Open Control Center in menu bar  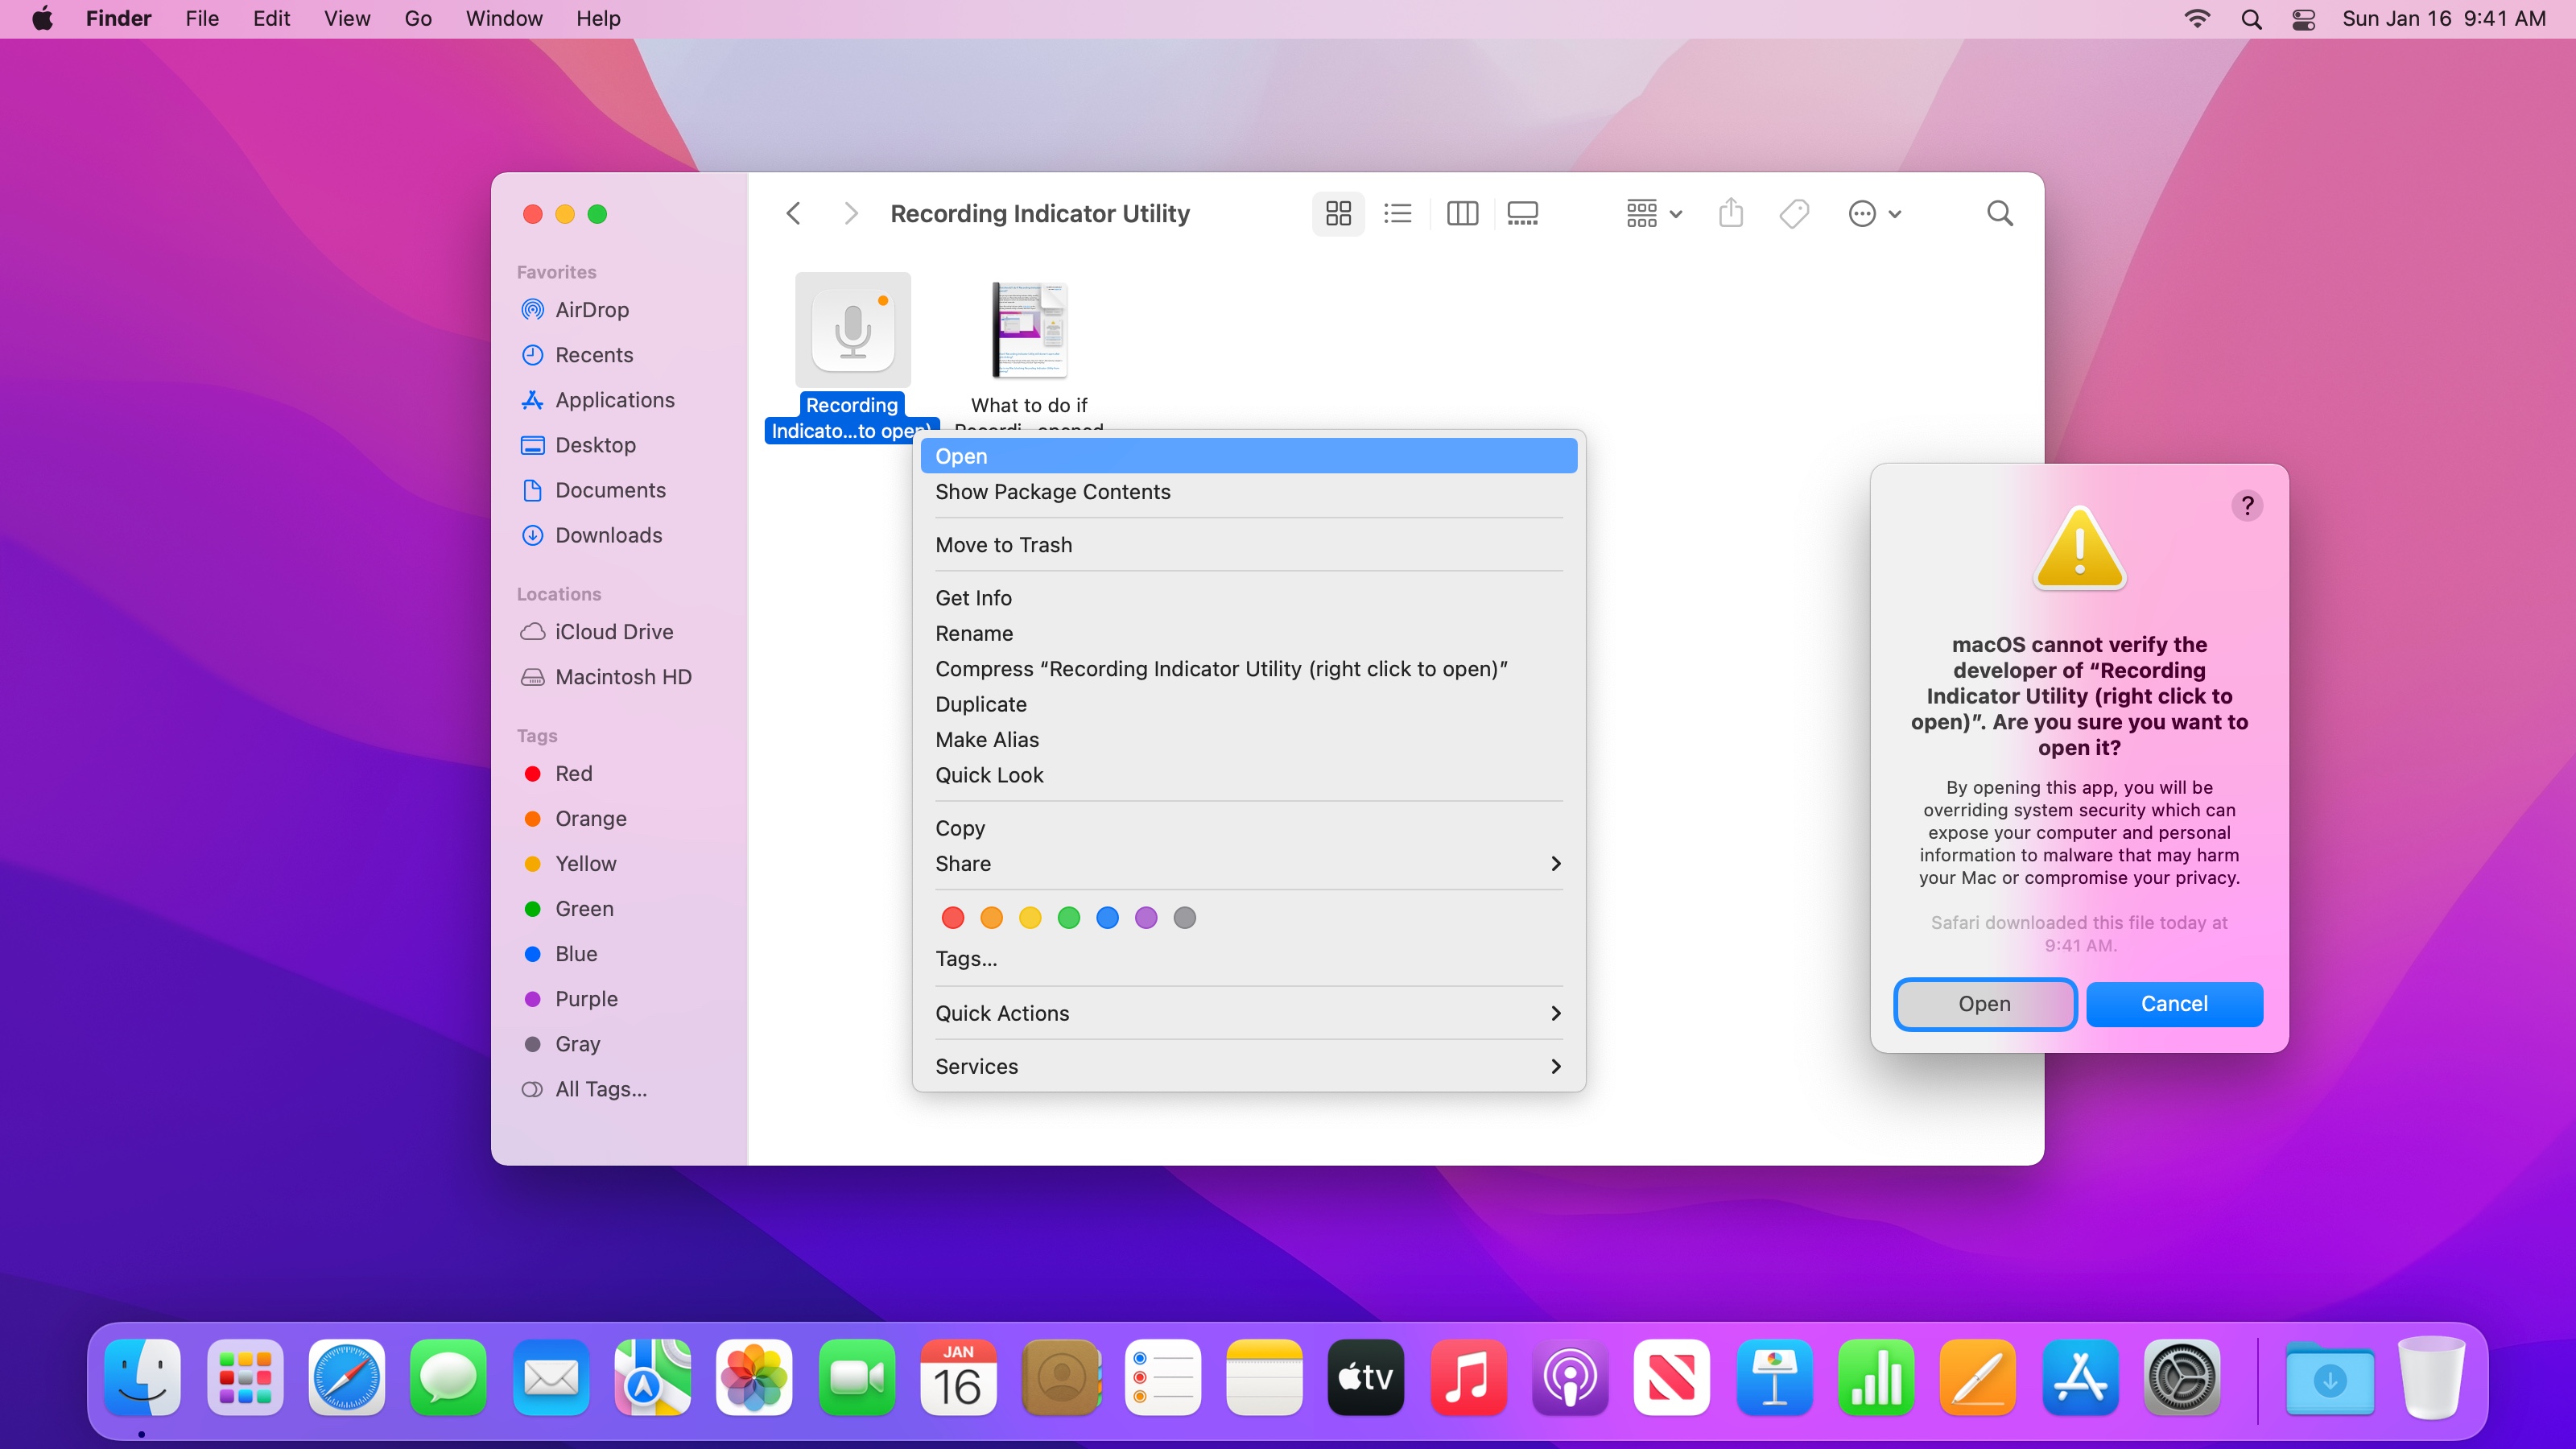pyautogui.click(x=2303, y=19)
